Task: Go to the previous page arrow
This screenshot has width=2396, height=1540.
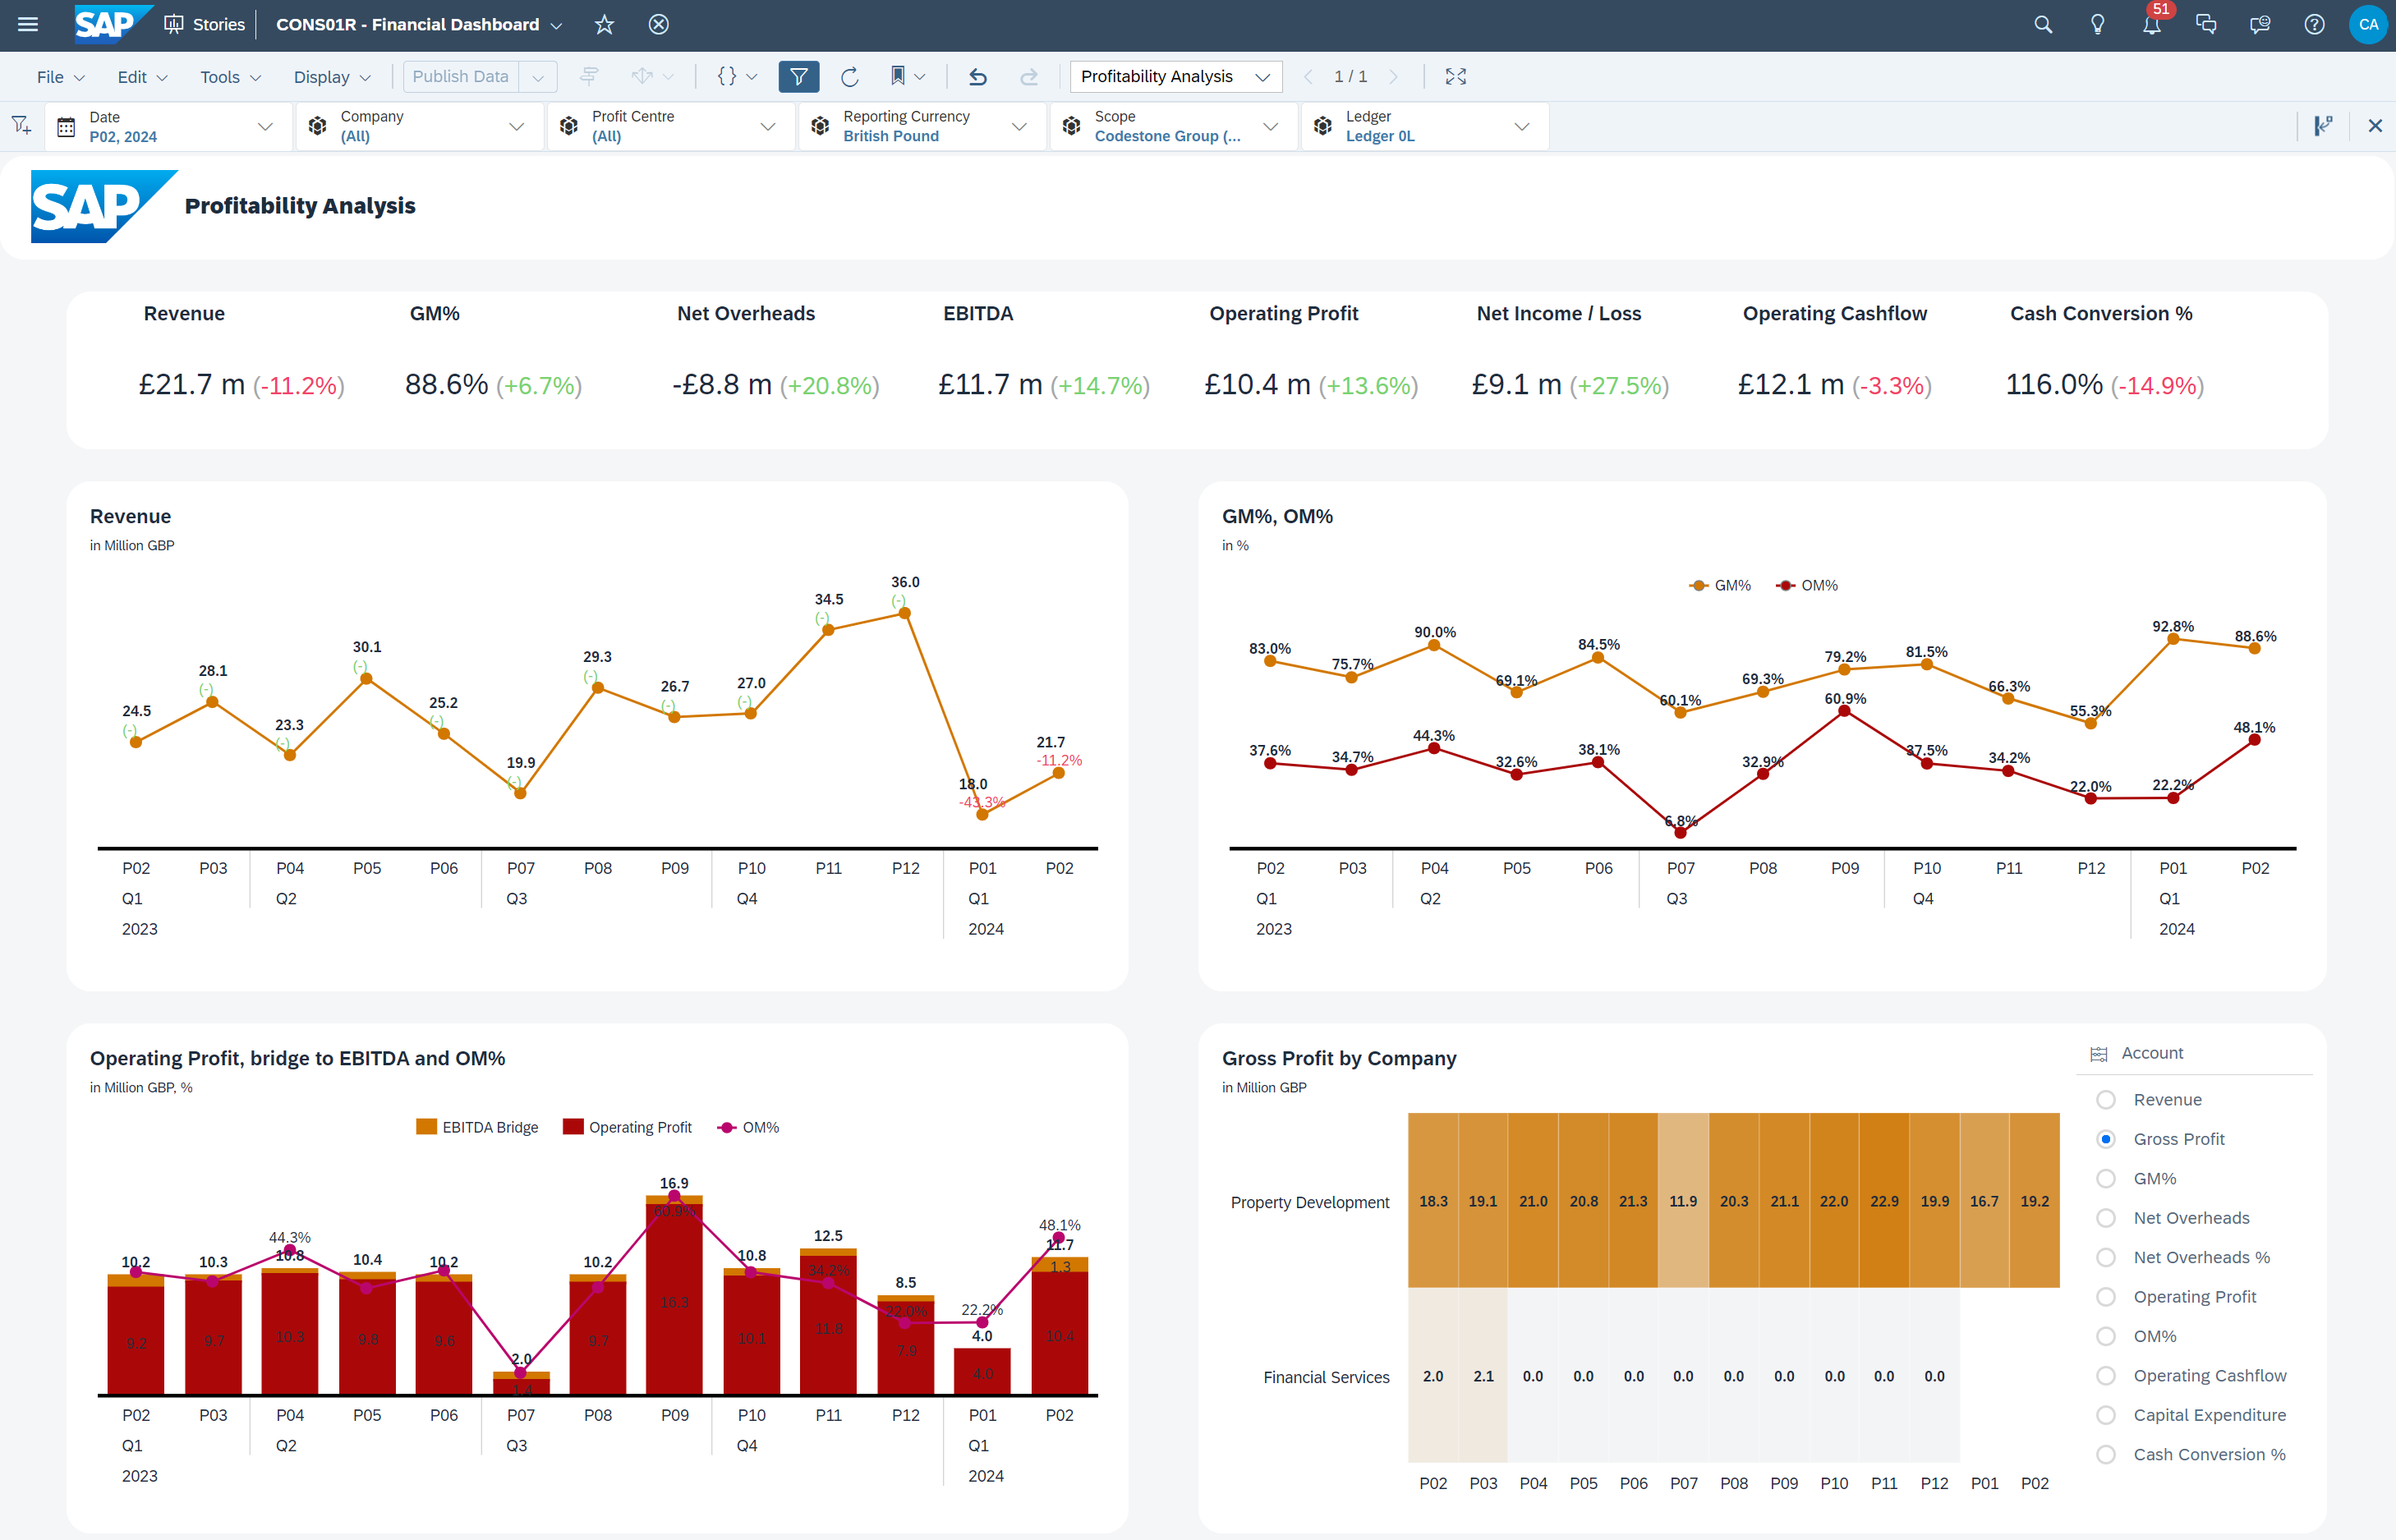Action: tap(1308, 77)
